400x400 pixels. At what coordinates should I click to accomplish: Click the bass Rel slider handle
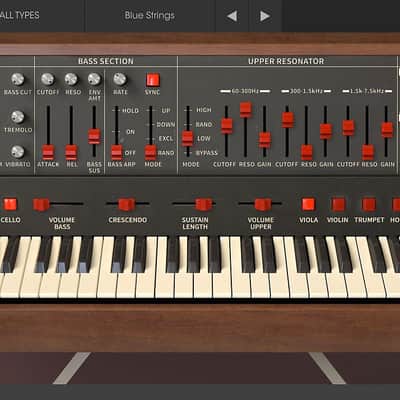(71, 152)
